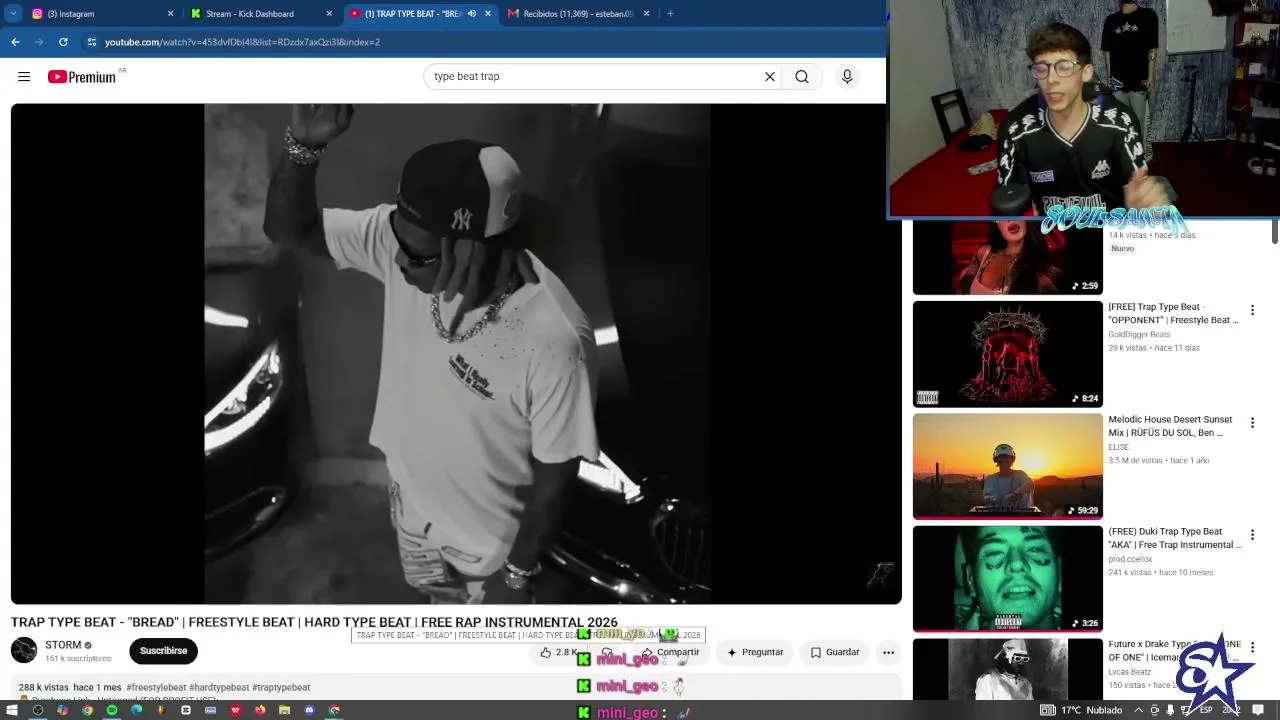Open the 2:59 duration video thumbnail
The height and width of the screenshot is (720, 1280).
coord(1007,257)
